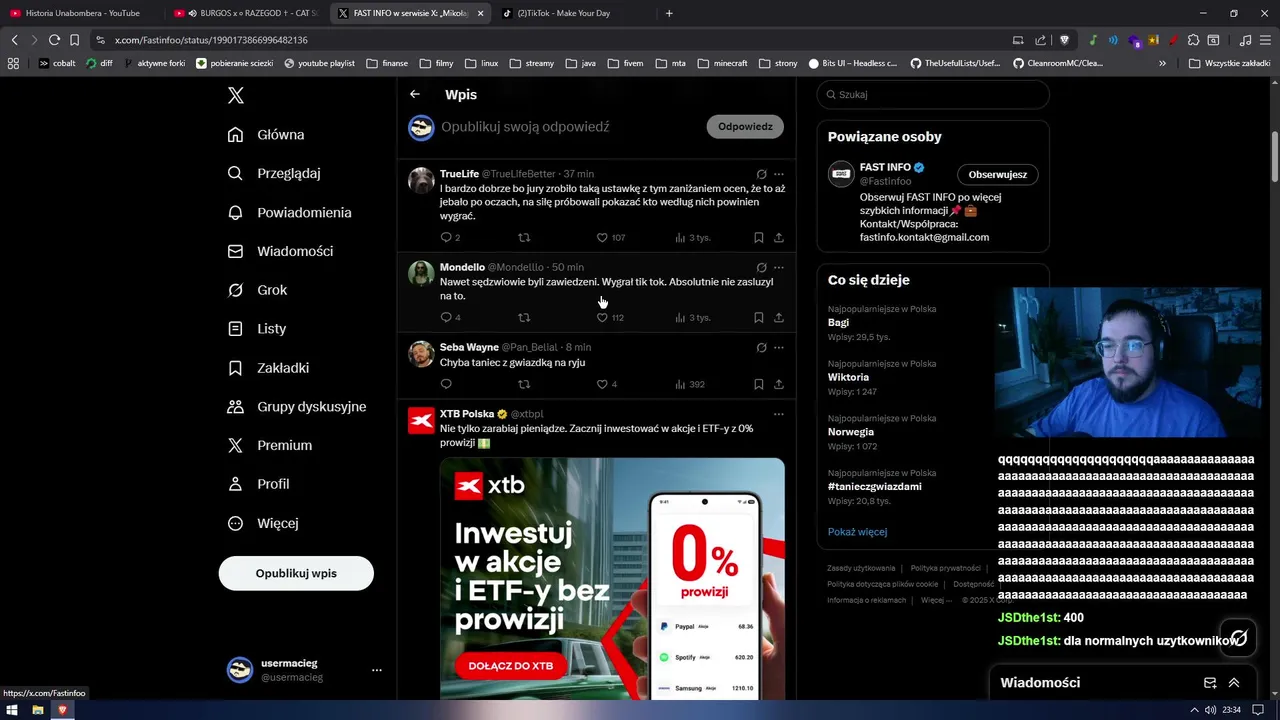Expand the Wiadomości drawer
The width and height of the screenshot is (1280, 720).
click(x=1234, y=683)
